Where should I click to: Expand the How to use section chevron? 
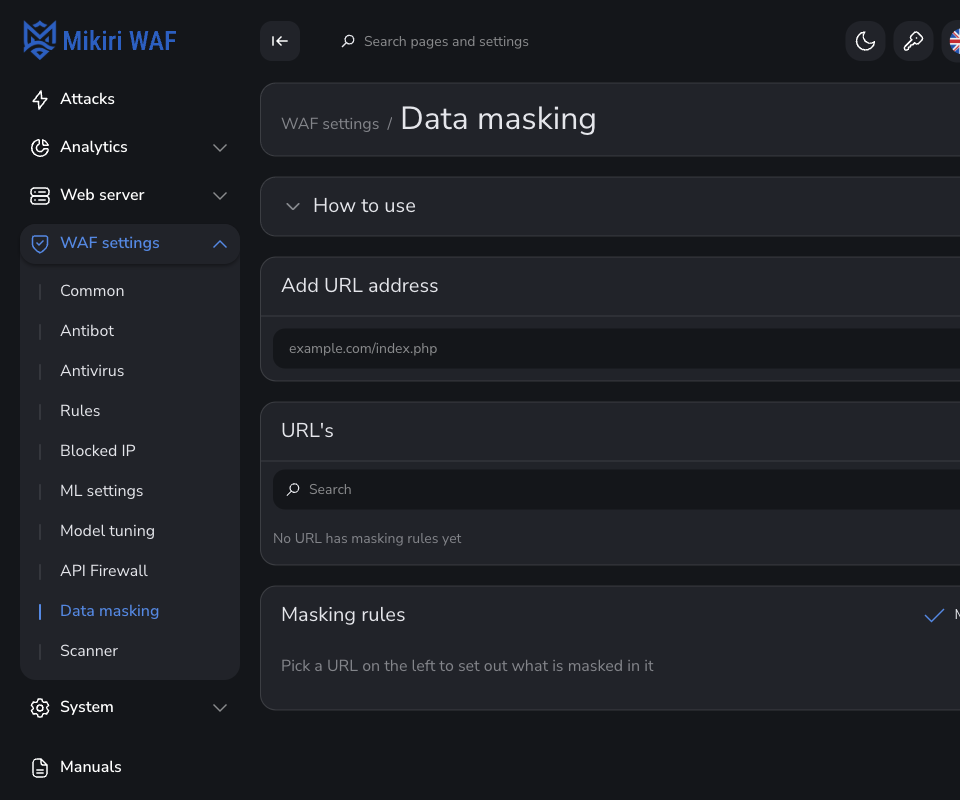(293, 206)
